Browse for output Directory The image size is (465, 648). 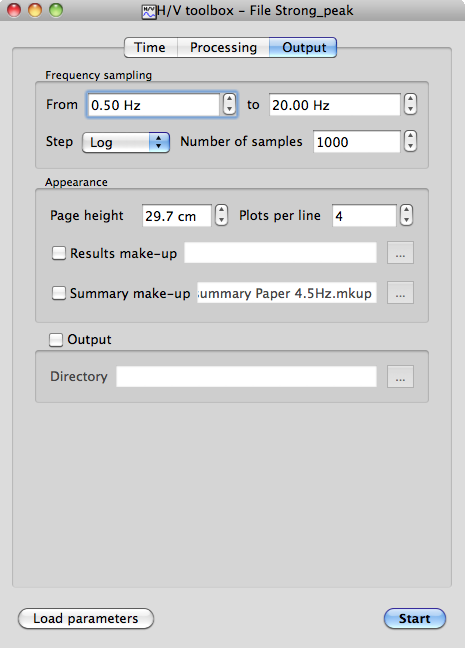(400, 376)
